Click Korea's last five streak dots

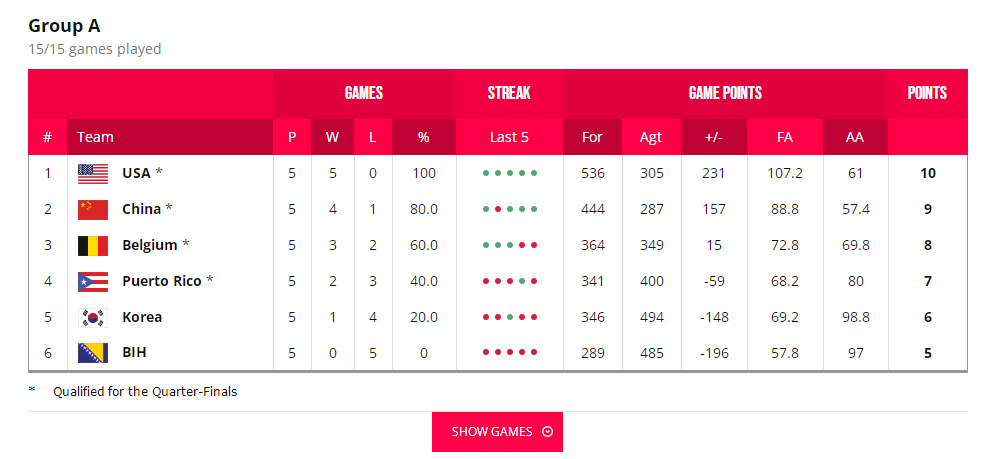pos(509,317)
